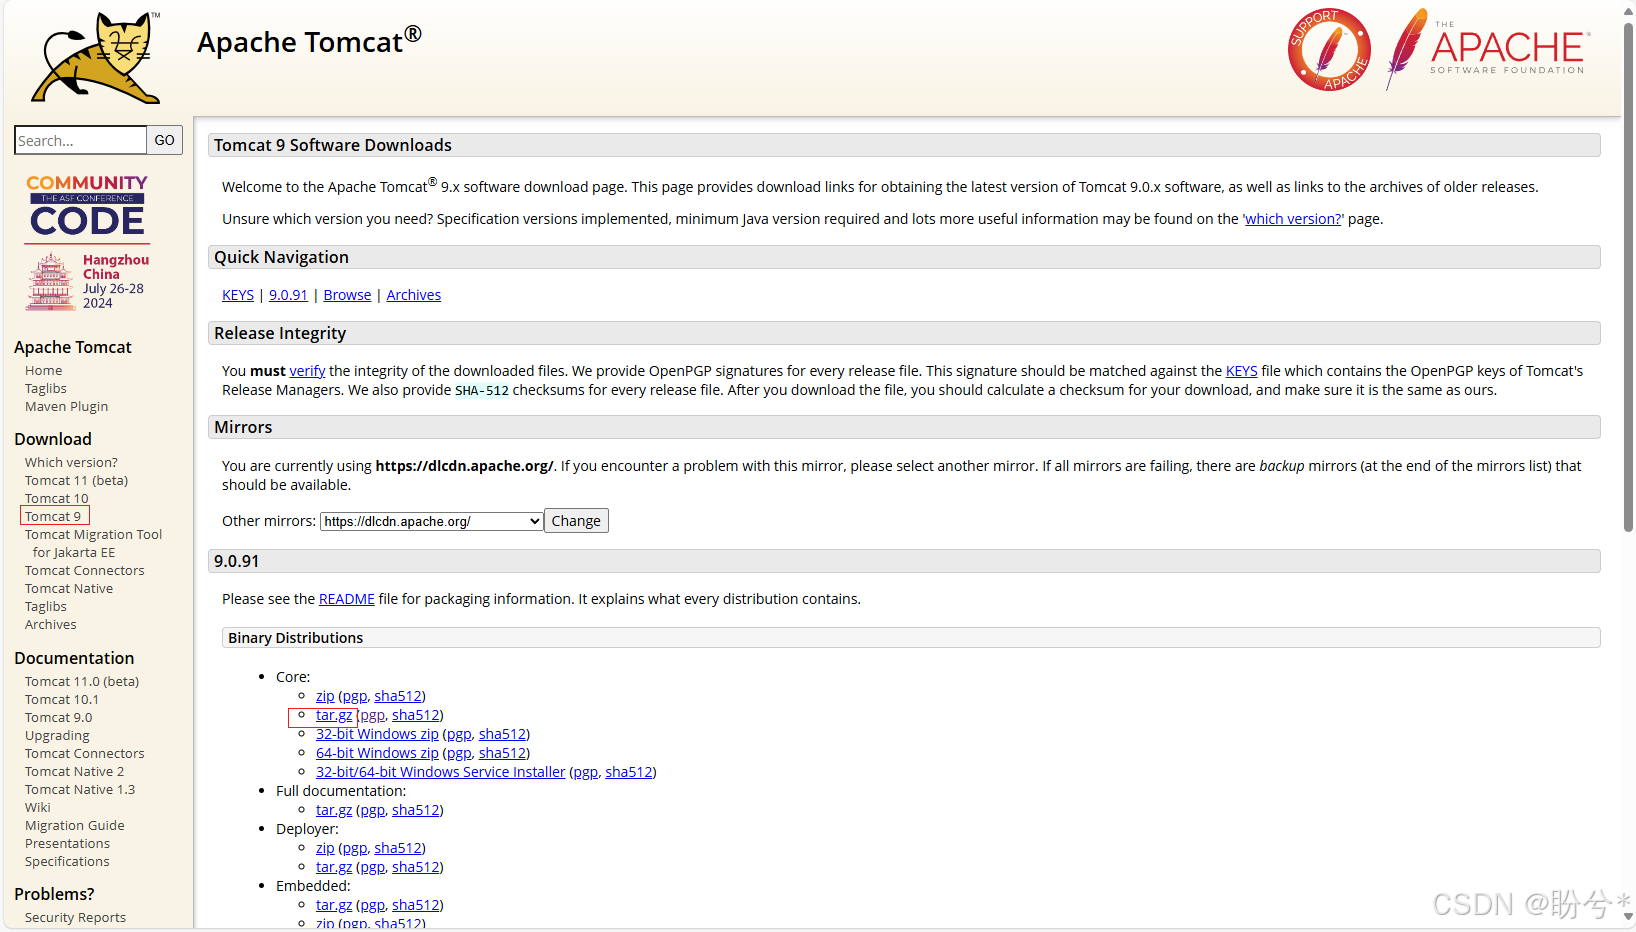Download the 64-bit Windows zip

click(x=377, y=753)
